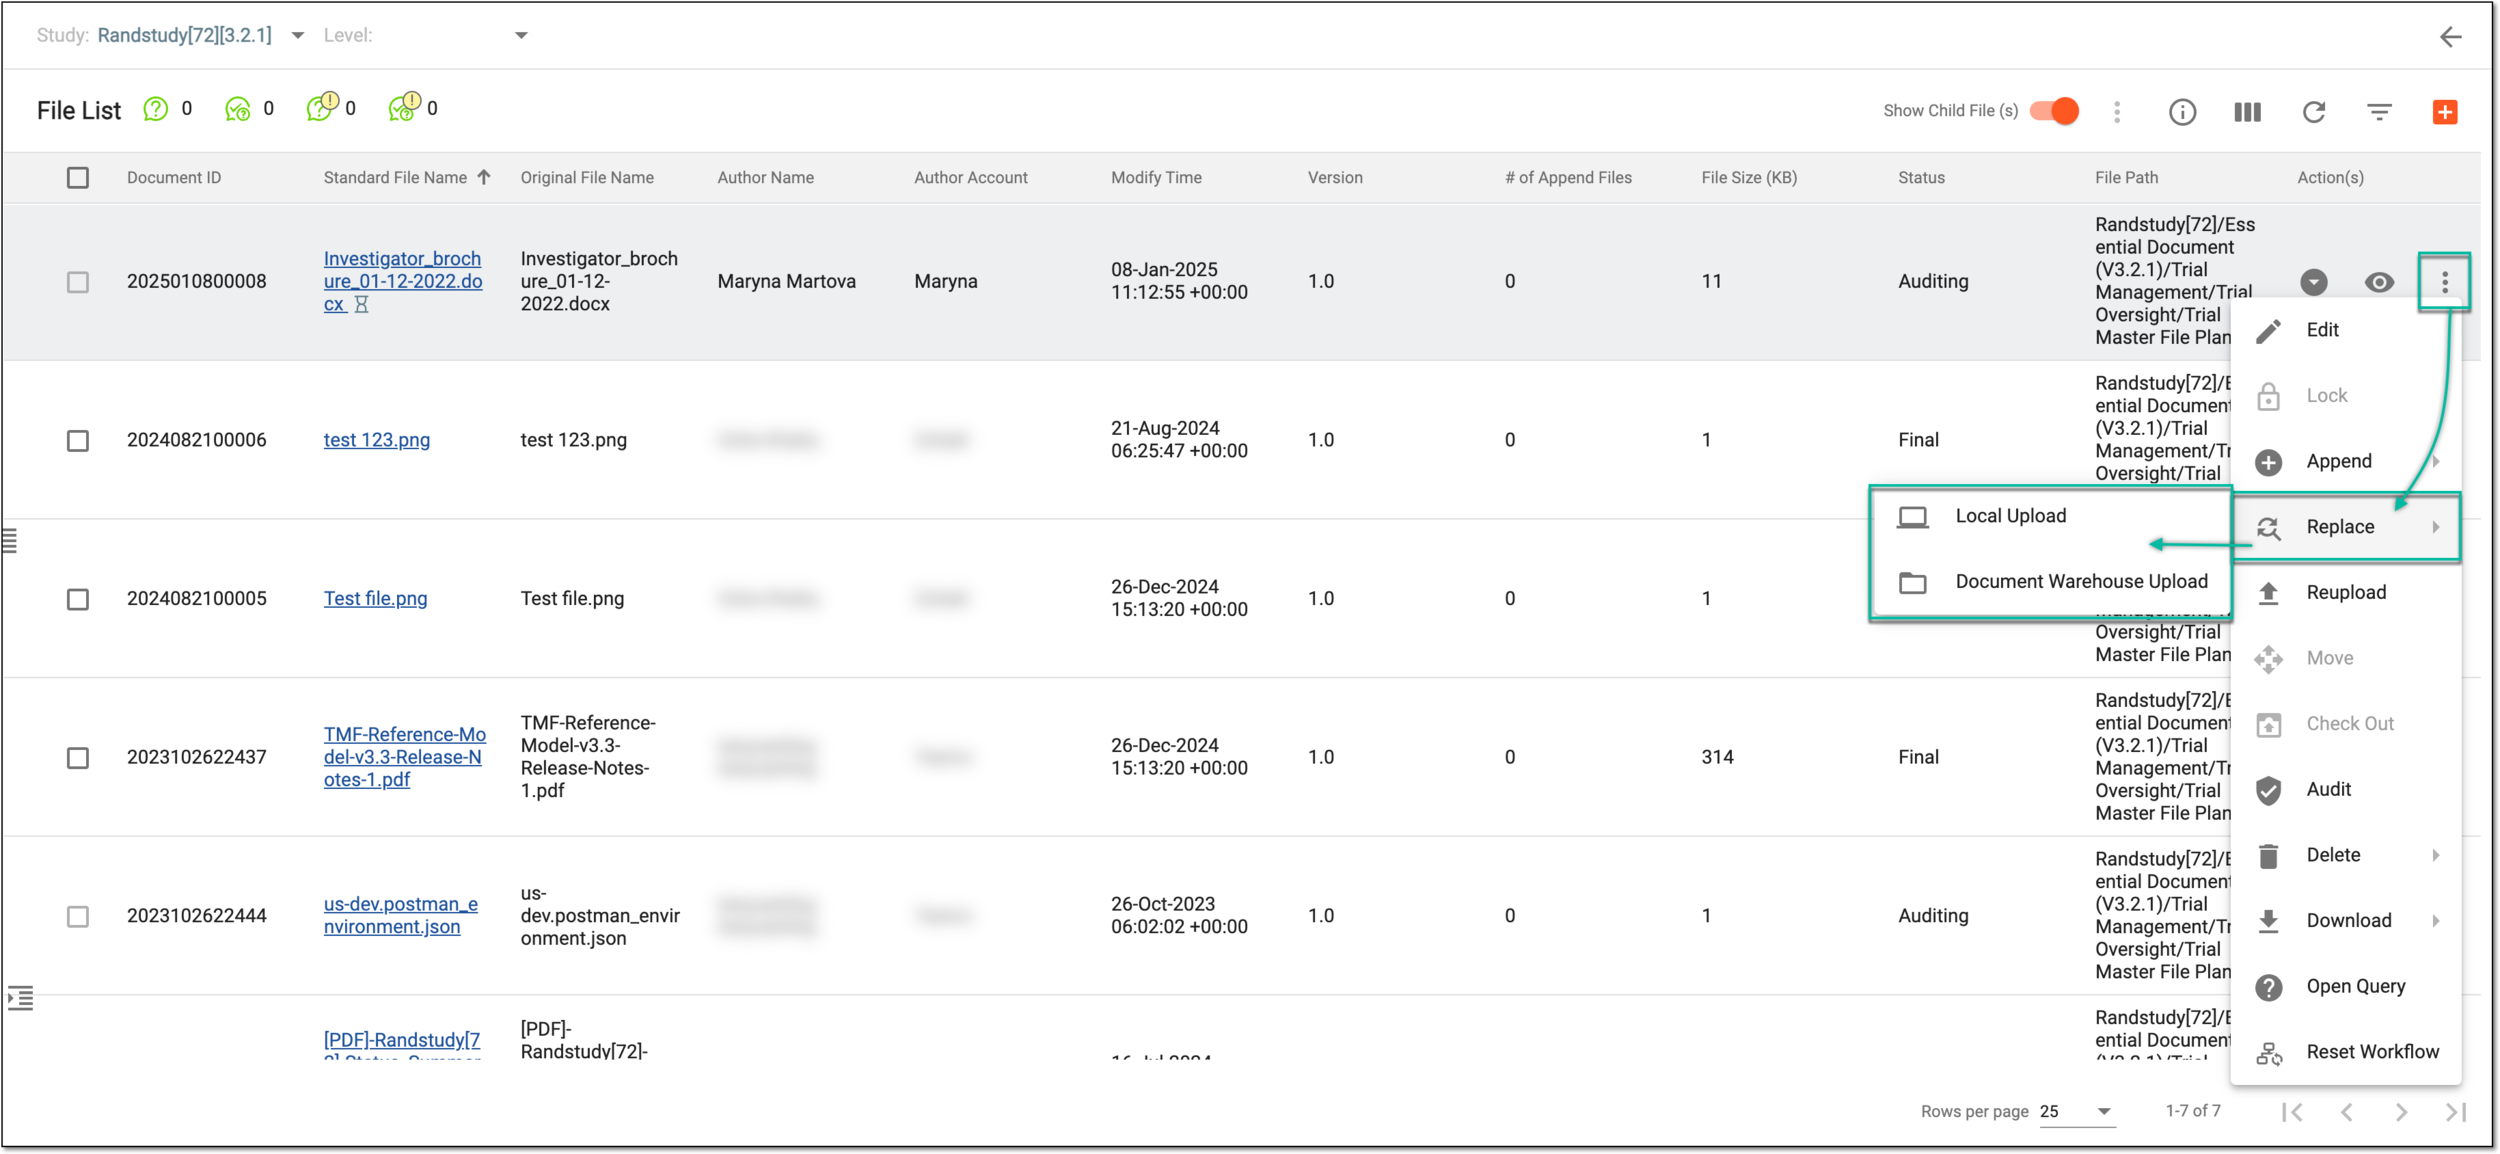Click the hourglass icon beside Investigator brochure link

coord(362,304)
